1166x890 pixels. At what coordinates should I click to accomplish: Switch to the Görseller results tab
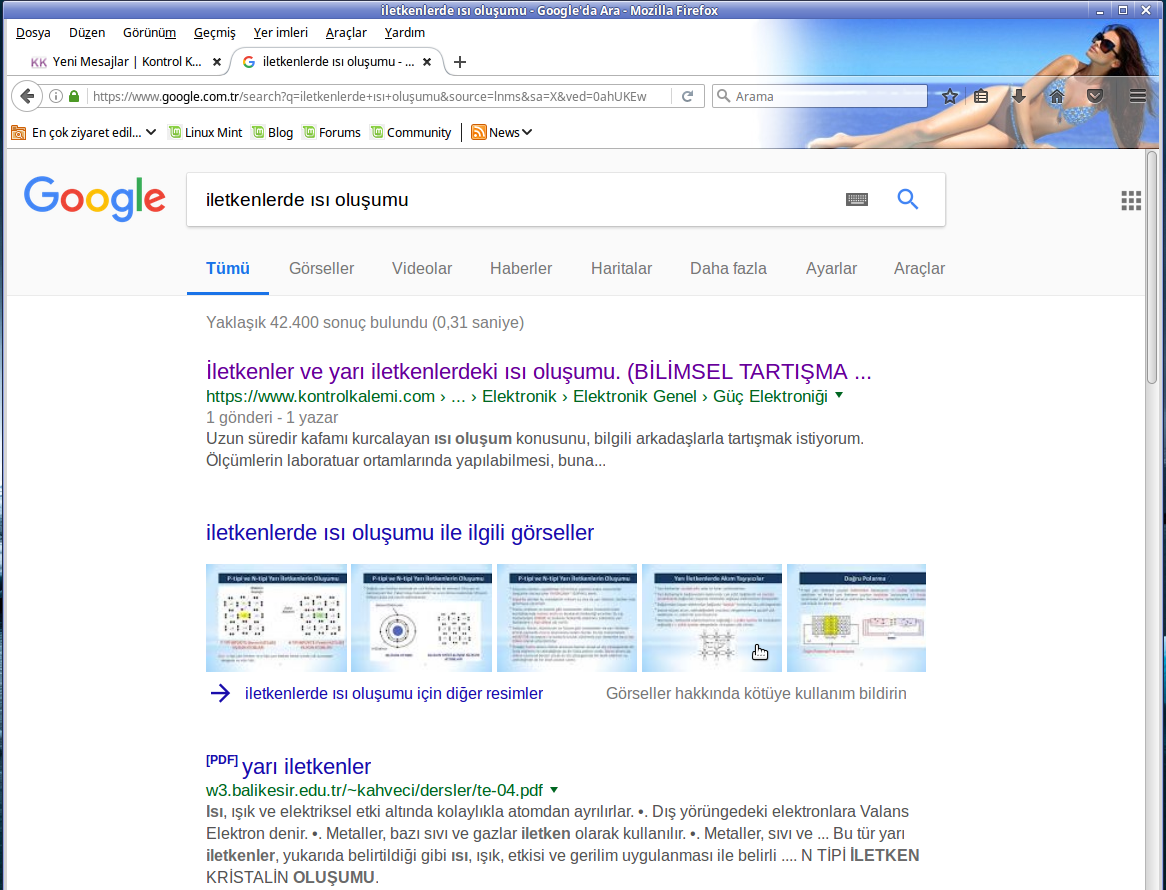pyautogui.click(x=321, y=268)
